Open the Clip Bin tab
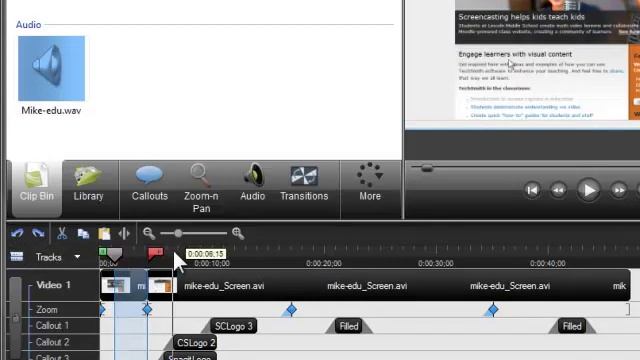This screenshot has width=640, height=360. tap(37, 189)
